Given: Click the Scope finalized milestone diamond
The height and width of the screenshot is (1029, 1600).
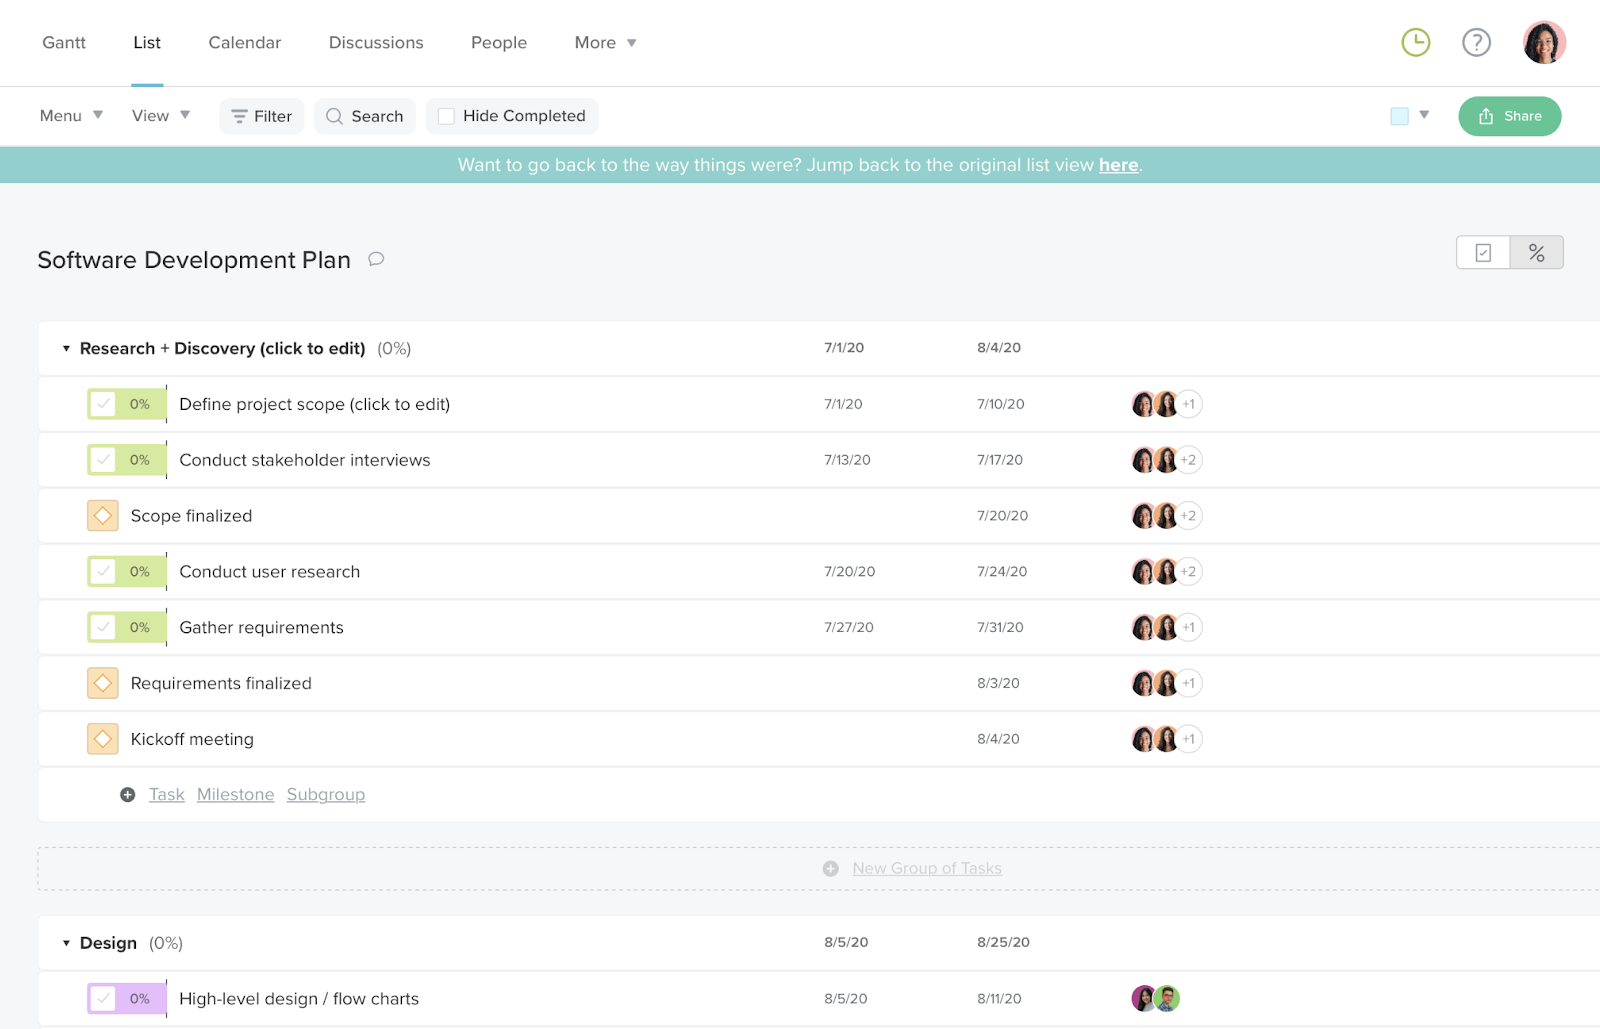Looking at the screenshot, I should tap(102, 515).
